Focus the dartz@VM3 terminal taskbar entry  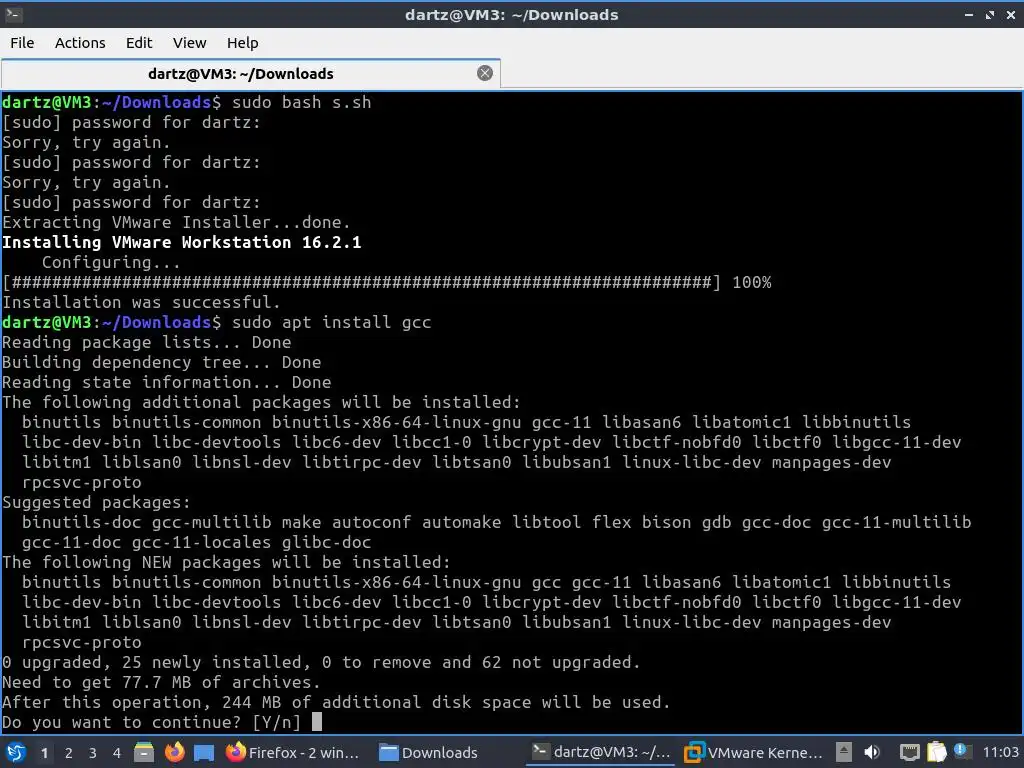pos(600,752)
